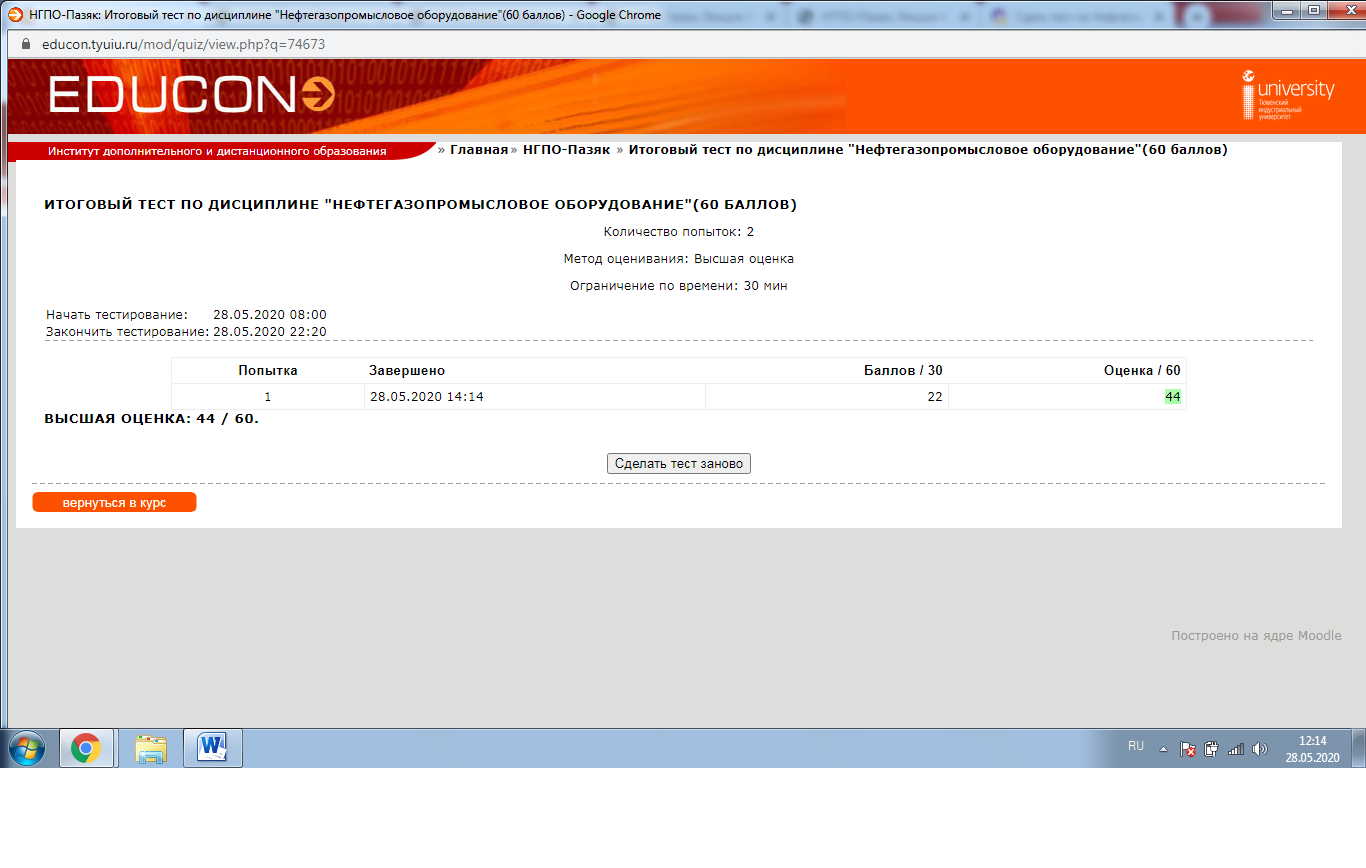Open the RU input language selector

[1136, 746]
